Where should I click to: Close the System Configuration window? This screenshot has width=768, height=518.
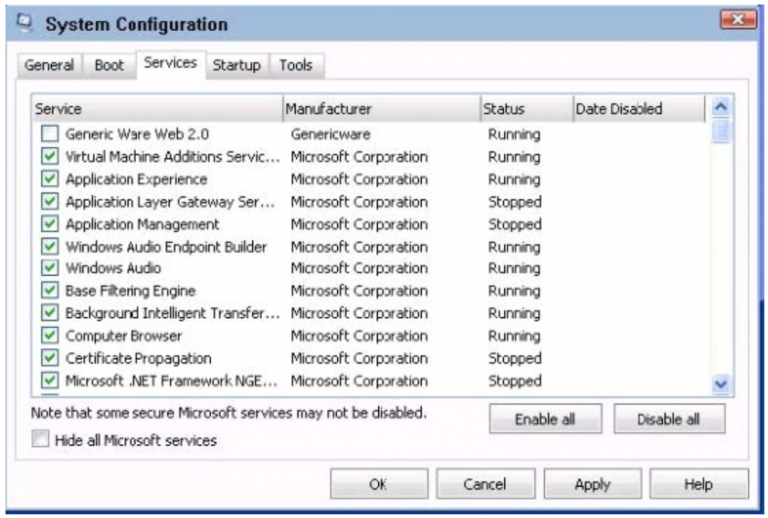click(x=737, y=20)
